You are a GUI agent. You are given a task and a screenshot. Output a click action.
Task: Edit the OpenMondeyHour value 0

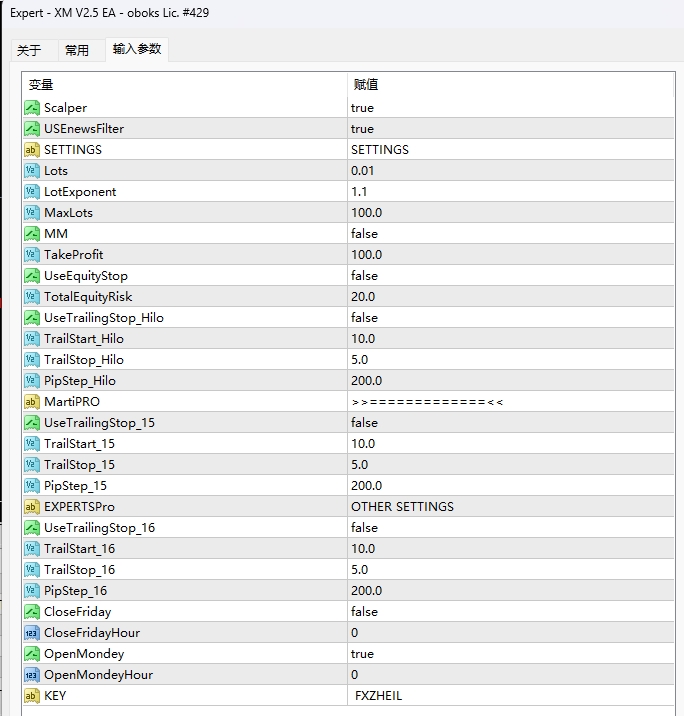click(x=510, y=675)
